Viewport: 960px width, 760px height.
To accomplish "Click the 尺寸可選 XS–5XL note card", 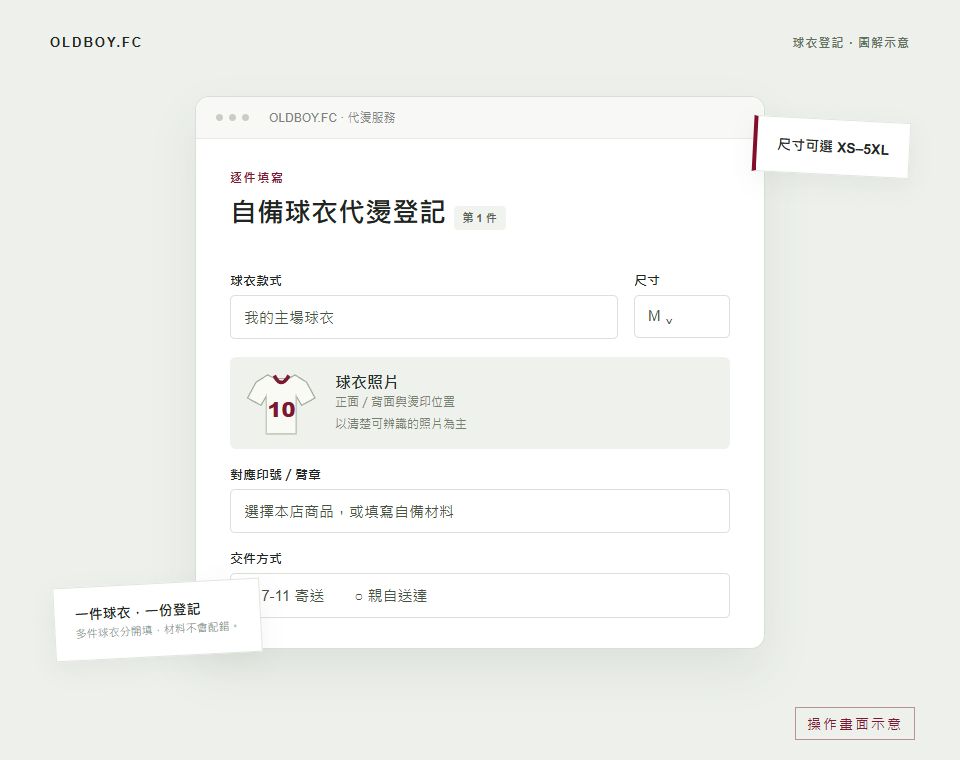I will [831, 147].
